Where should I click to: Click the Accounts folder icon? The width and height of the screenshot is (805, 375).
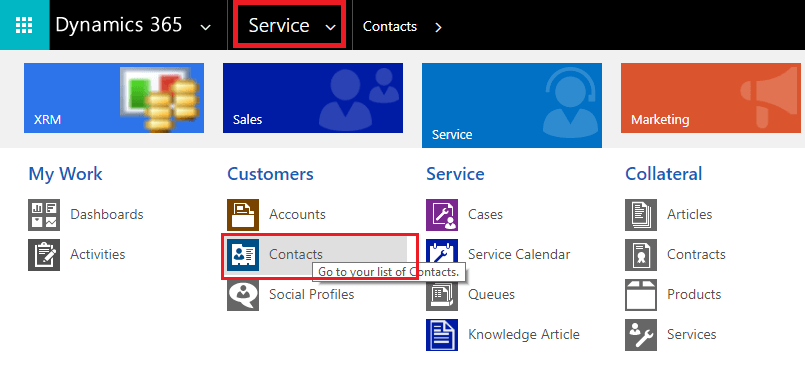(x=243, y=215)
